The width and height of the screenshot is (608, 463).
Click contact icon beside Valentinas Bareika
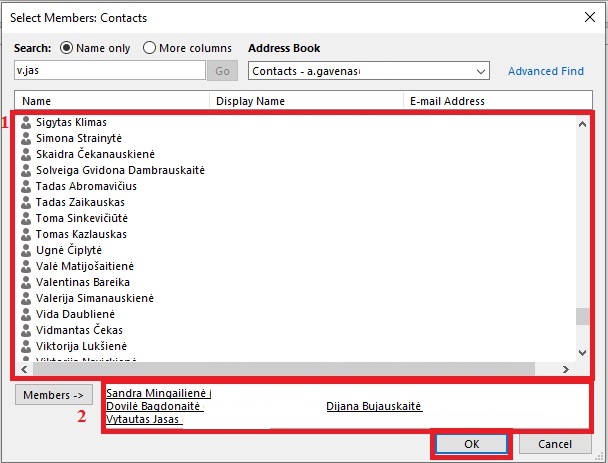pyautogui.click(x=27, y=282)
